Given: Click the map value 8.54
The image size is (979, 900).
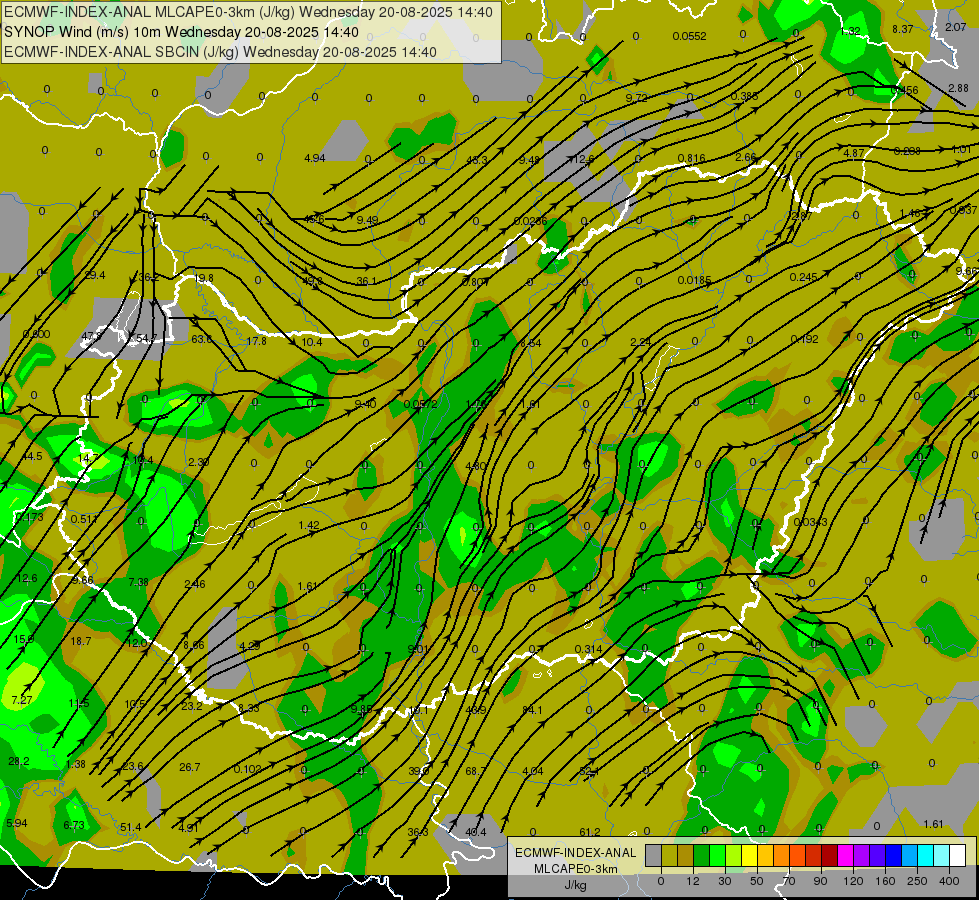Looking at the screenshot, I should pyautogui.click(x=531, y=343).
